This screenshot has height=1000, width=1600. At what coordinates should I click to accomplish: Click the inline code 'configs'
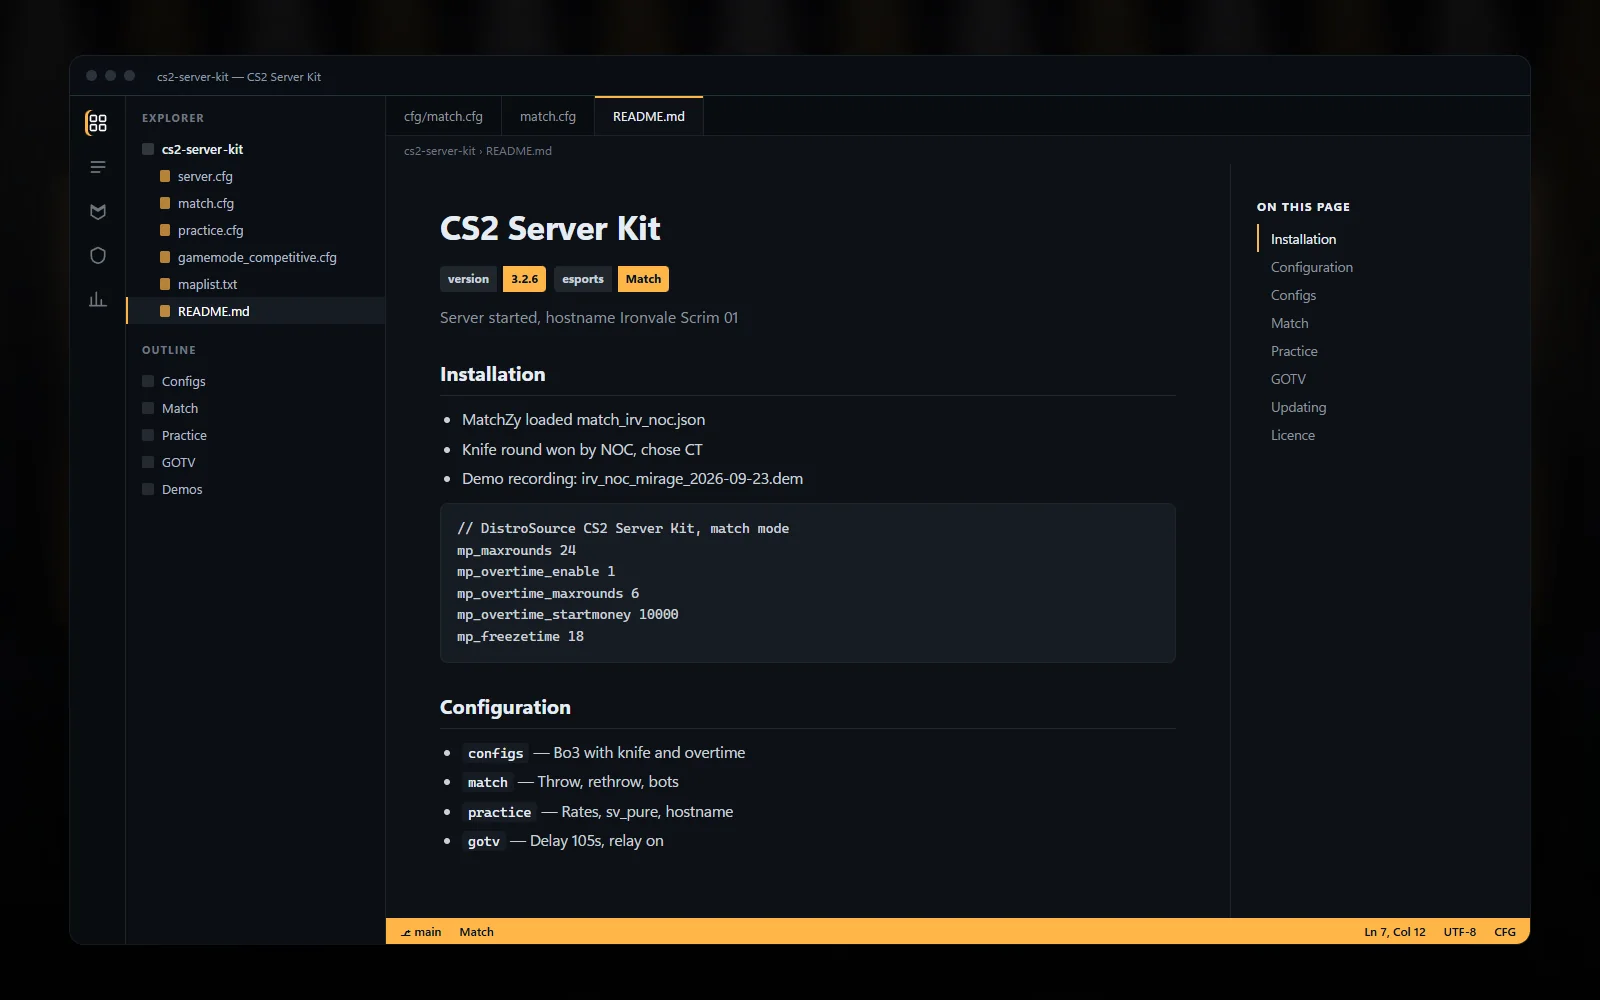pos(495,753)
